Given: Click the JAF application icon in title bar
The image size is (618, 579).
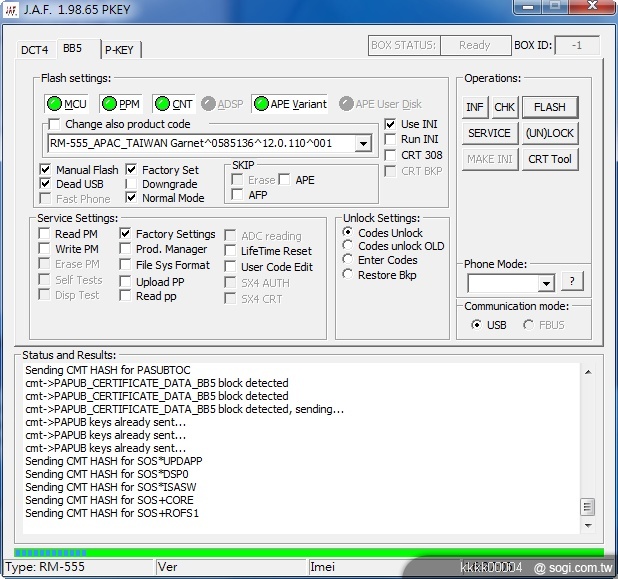Looking at the screenshot, I should 11,9.
